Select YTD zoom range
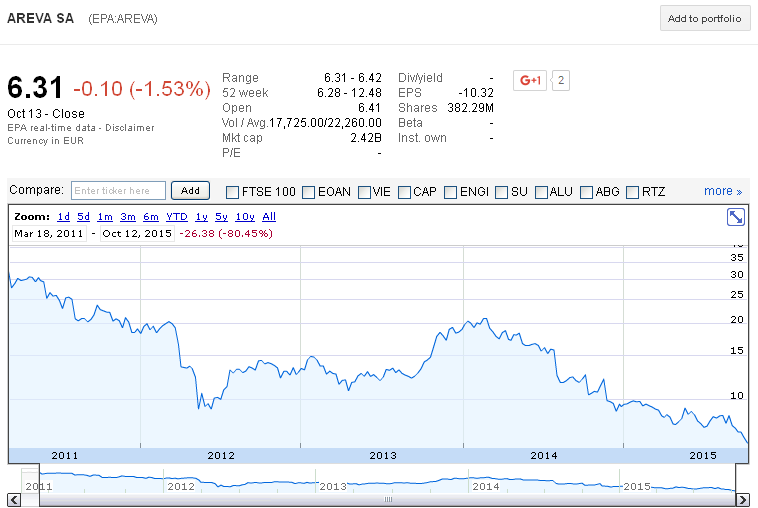The width and height of the screenshot is (758, 508). click(177, 217)
